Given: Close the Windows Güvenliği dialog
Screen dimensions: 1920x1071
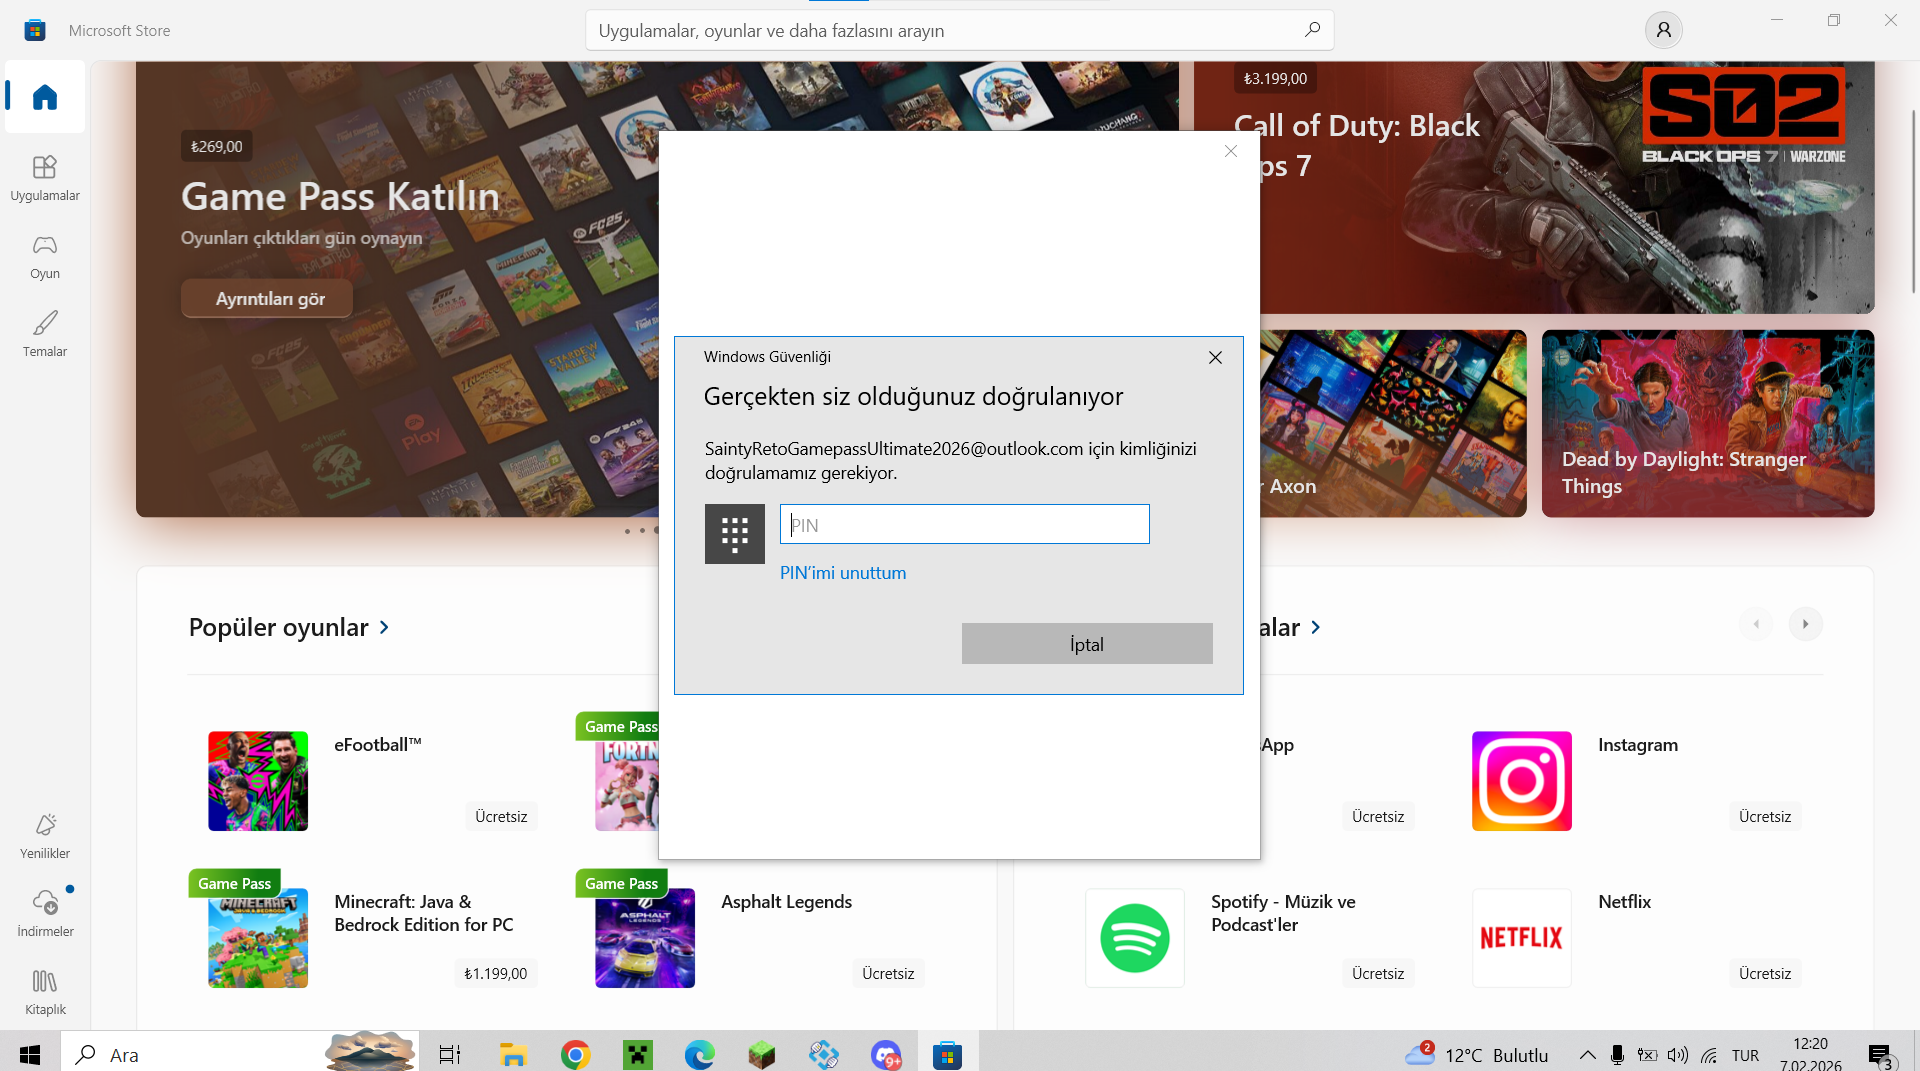Looking at the screenshot, I should coord(1215,358).
